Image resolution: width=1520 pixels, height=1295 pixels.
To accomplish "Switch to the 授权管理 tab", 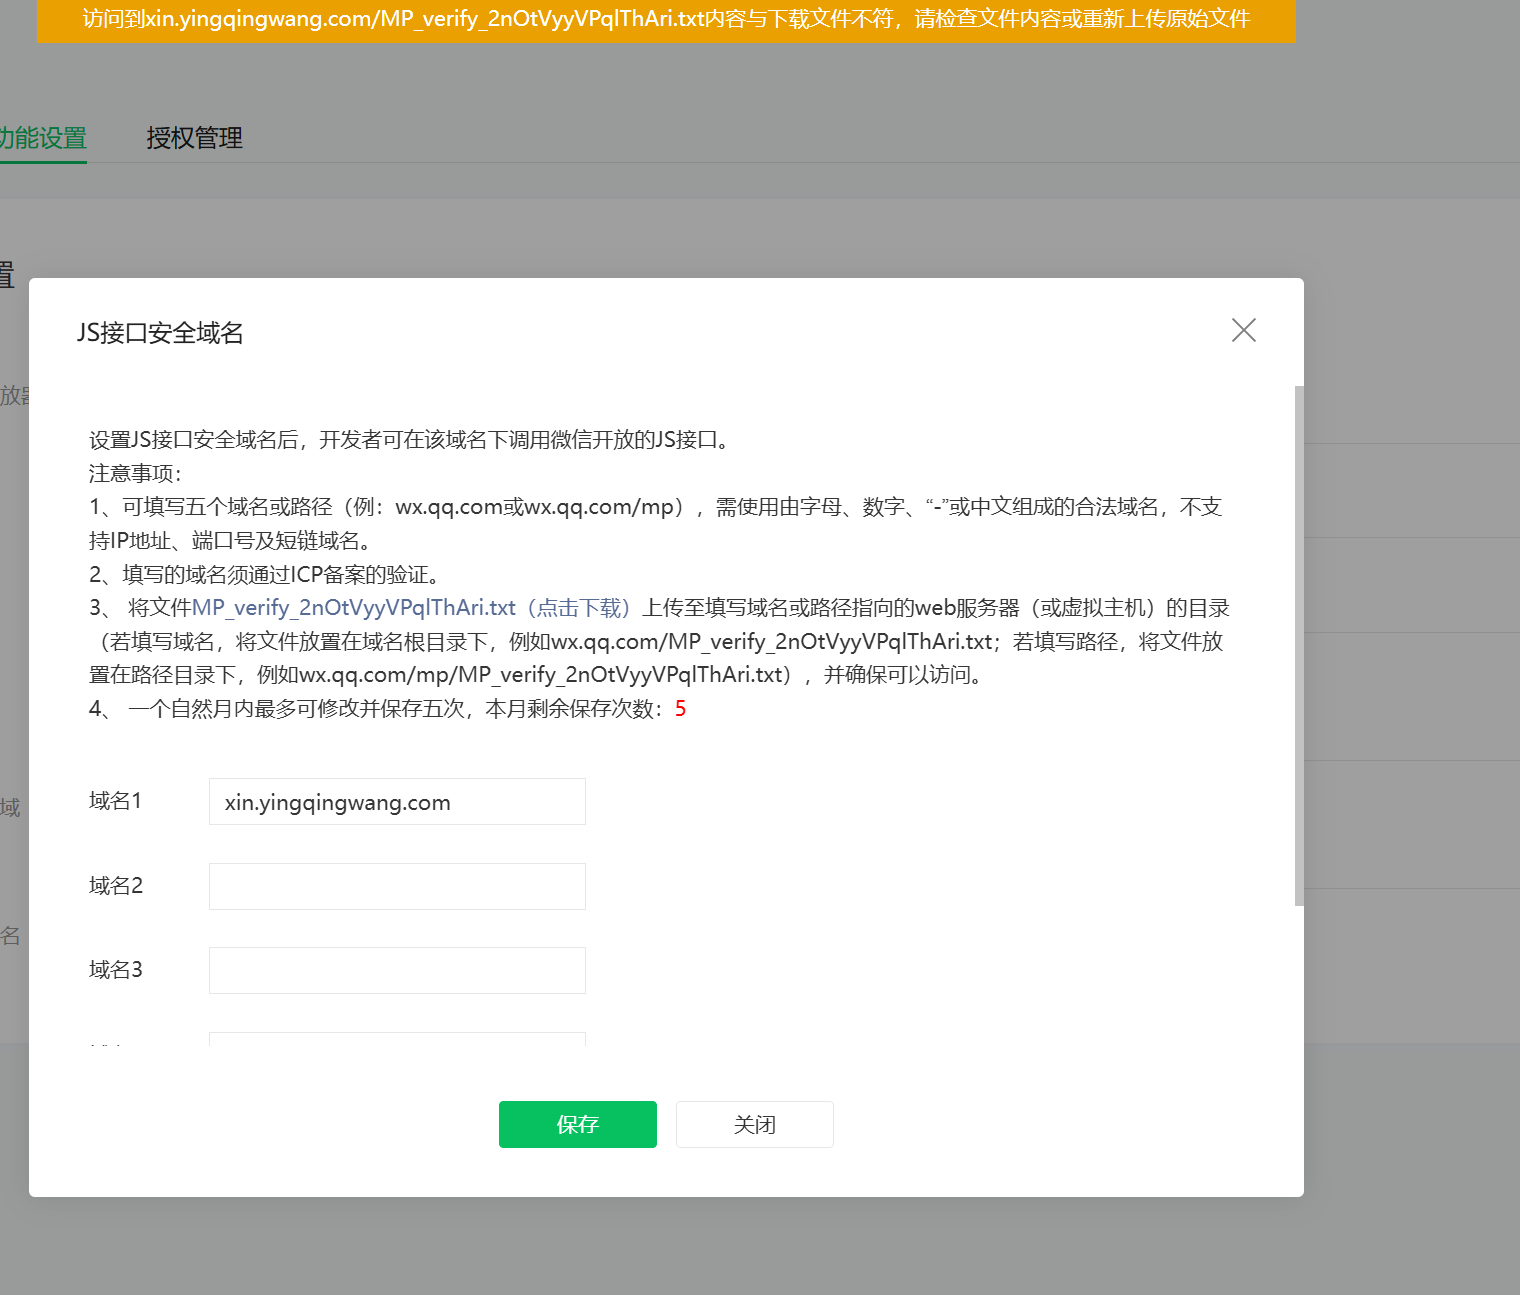I will tap(194, 138).
